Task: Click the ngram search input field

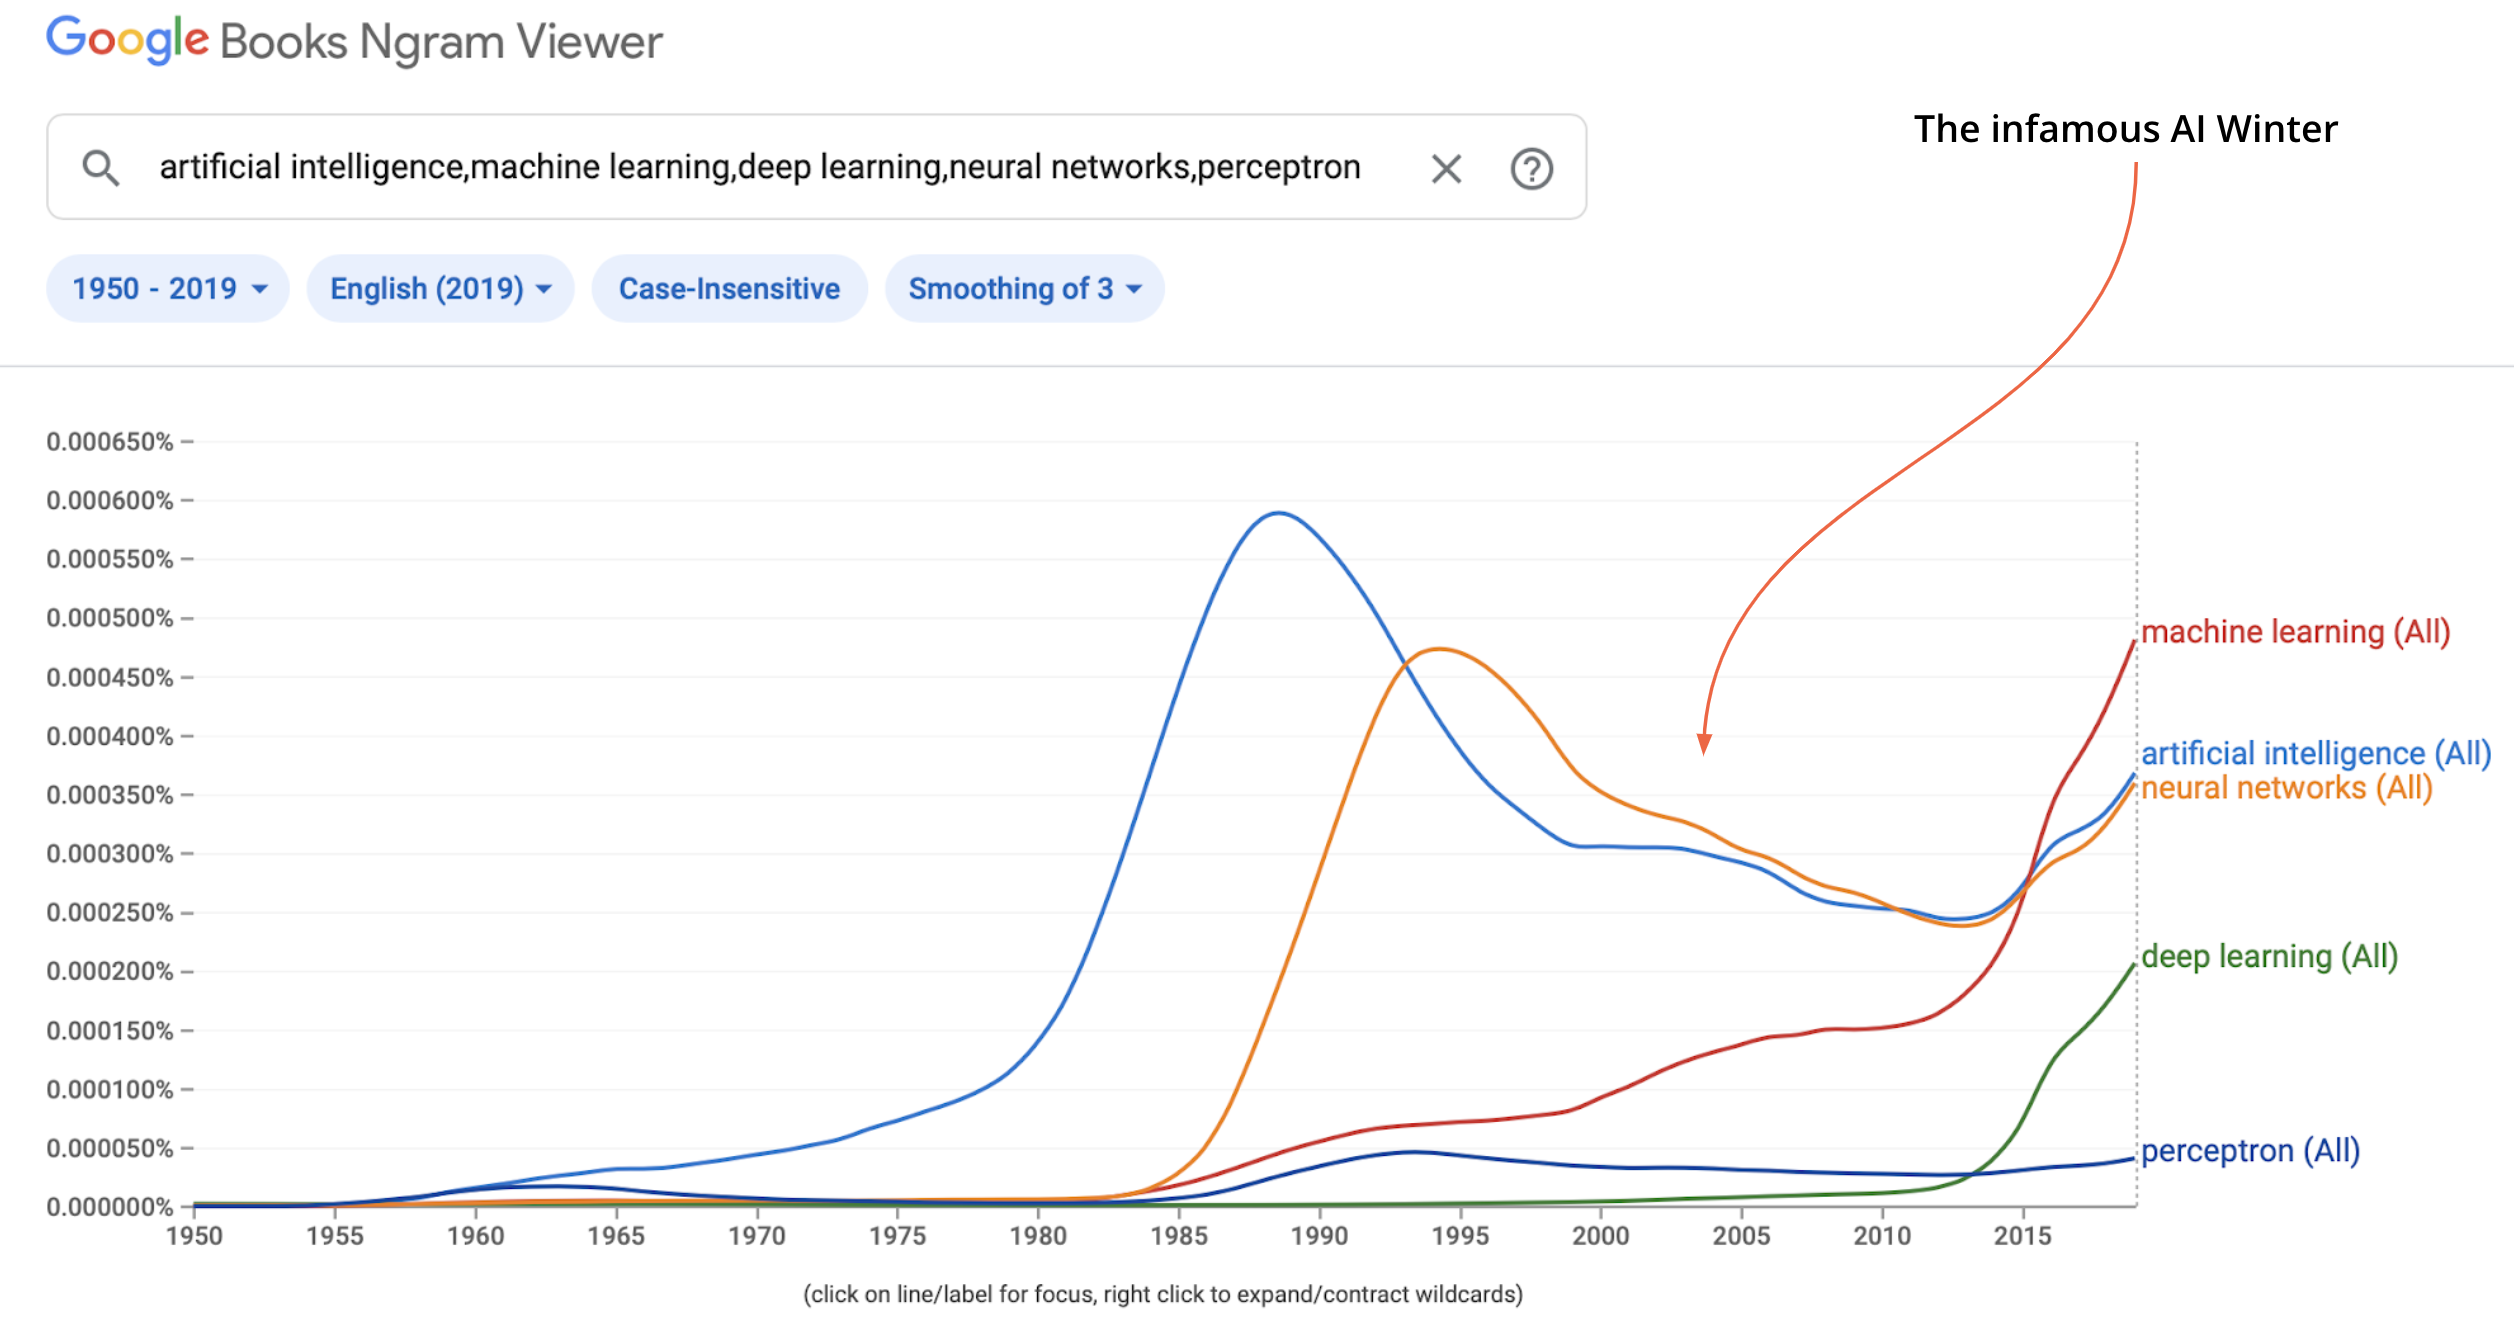Action: (760, 167)
